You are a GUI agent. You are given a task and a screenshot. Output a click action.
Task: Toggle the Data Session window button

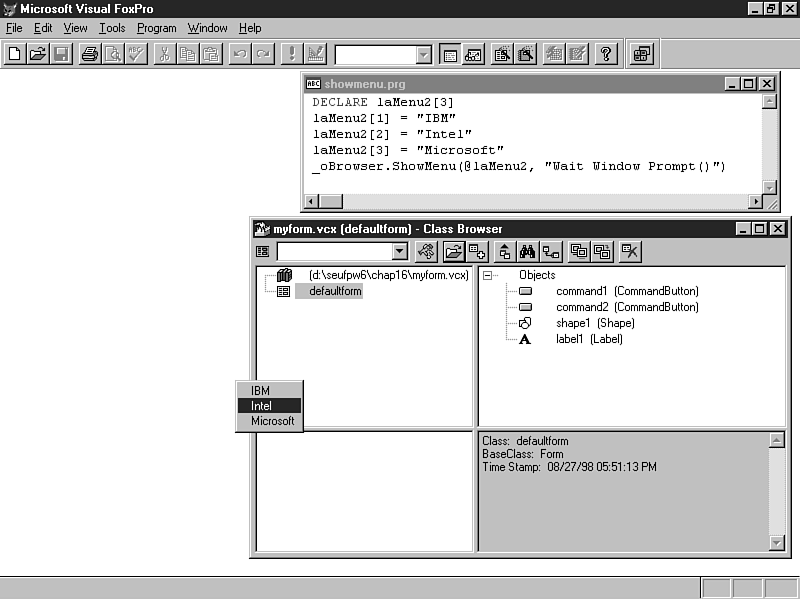[473, 54]
